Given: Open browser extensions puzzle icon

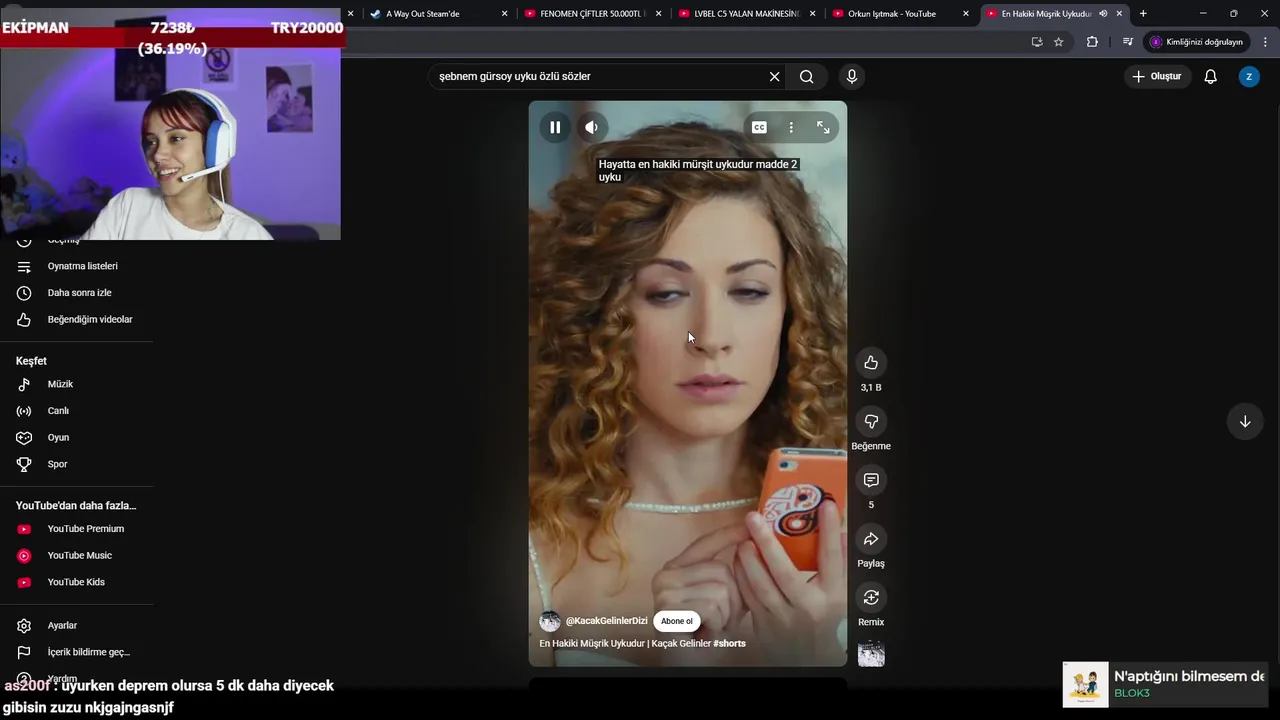Looking at the screenshot, I should pos(1092,42).
